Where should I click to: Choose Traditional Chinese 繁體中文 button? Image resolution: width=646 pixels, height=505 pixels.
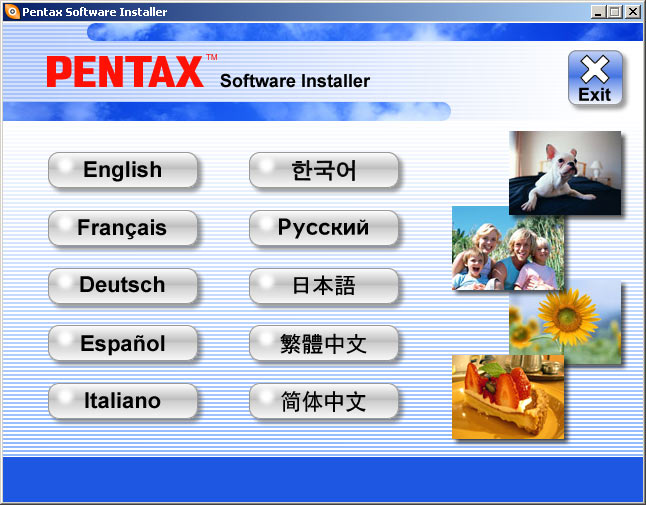pos(324,343)
